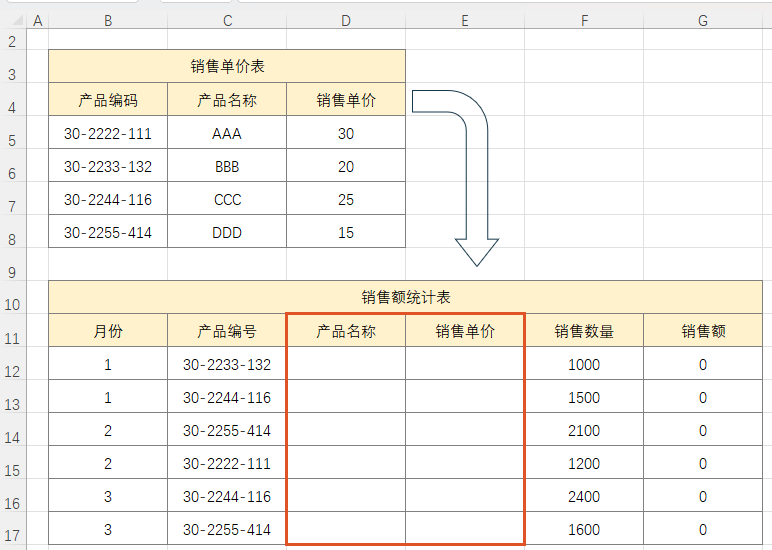Click the sales quantity 1600 cell
This screenshot has width=772, height=550.
[x=584, y=529]
